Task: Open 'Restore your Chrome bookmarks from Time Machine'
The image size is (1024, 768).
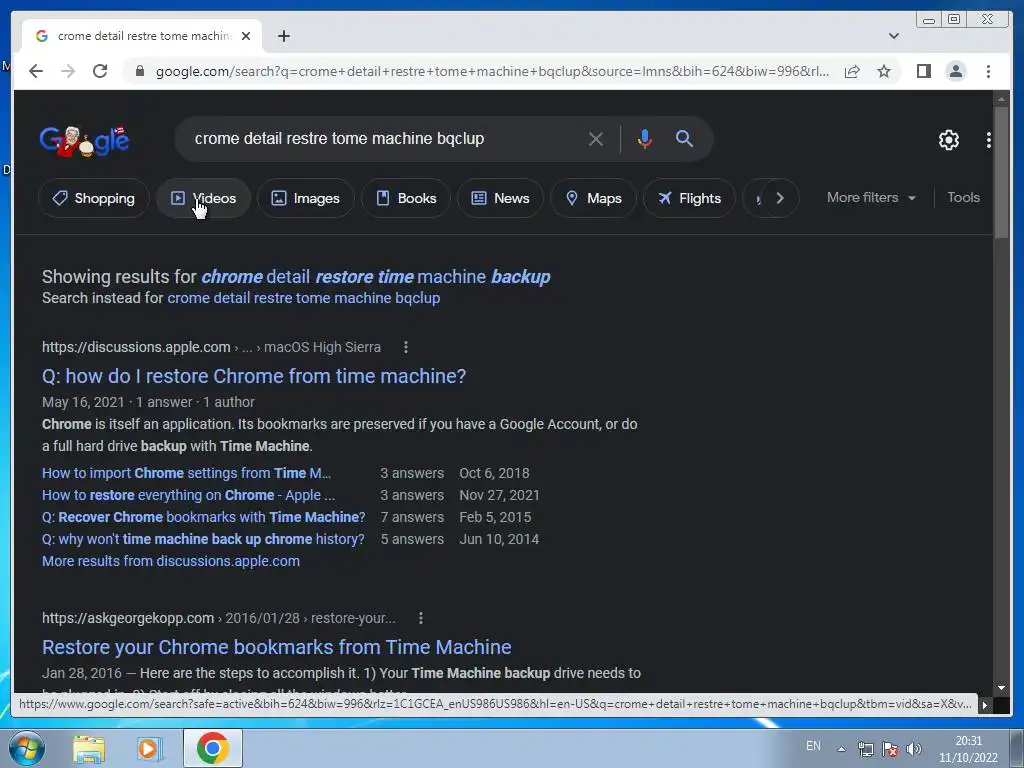Action: 276,647
